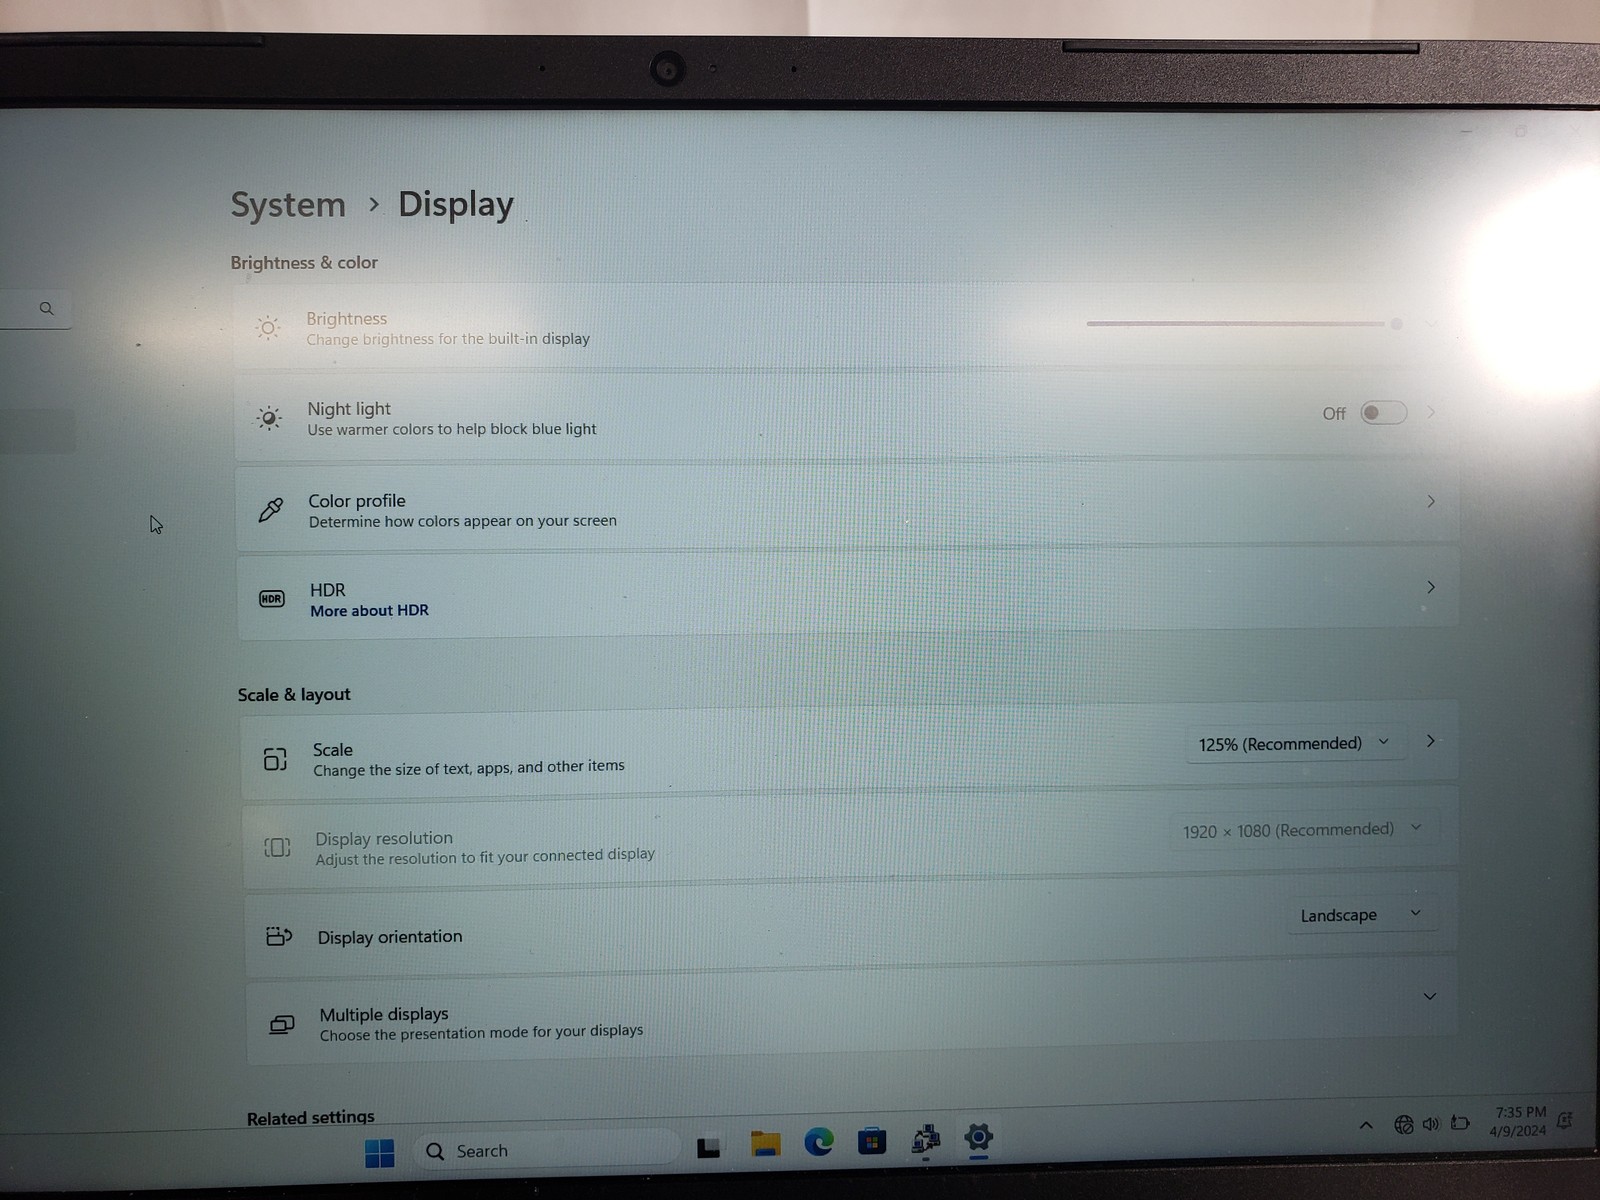Screen dimensions: 1600x1200
Task: Click the Display resolution icon
Action: click(x=277, y=848)
